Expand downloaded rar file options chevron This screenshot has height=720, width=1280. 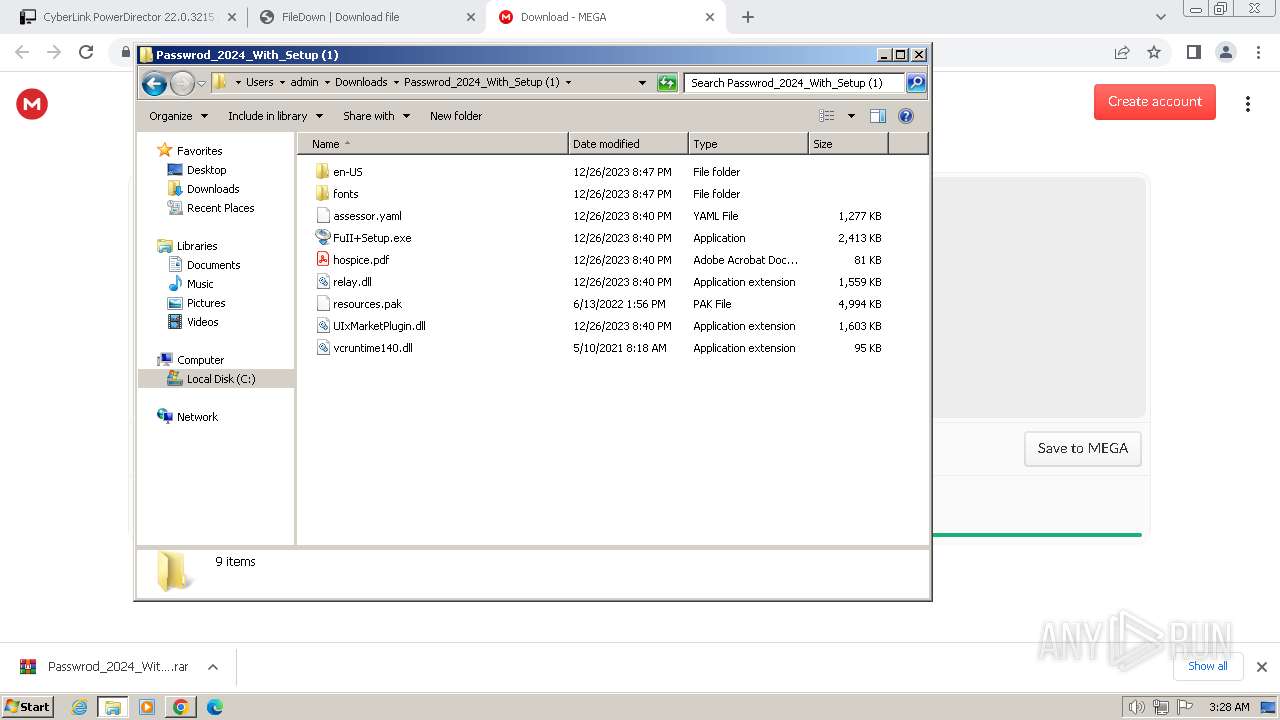coord(212,667)
